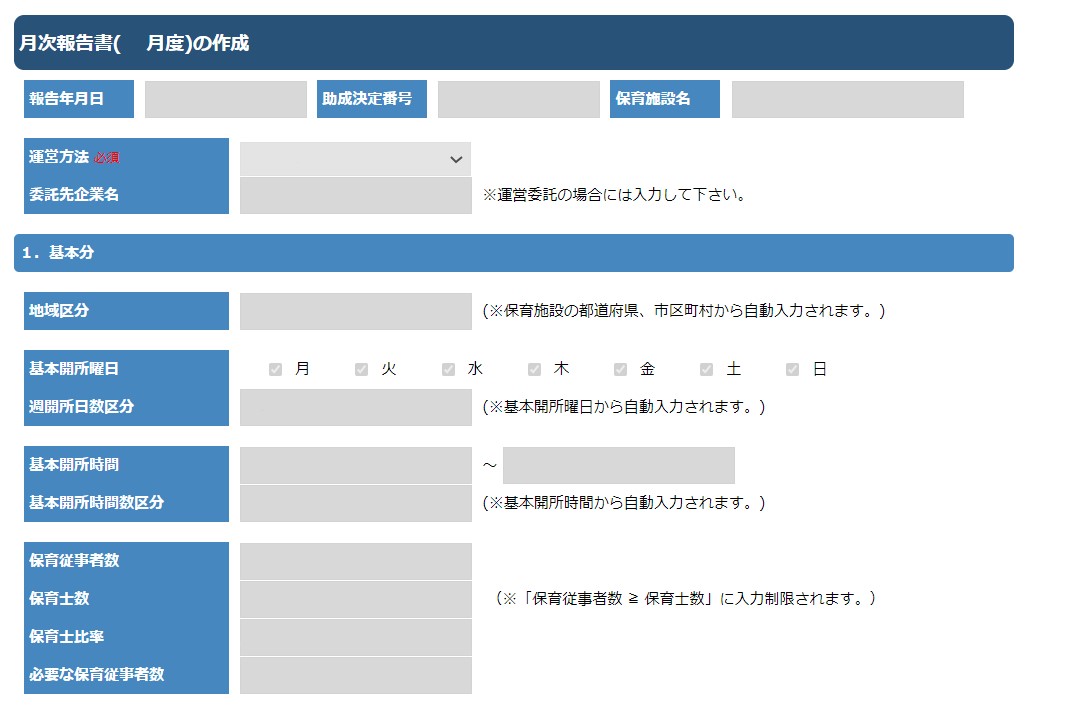Select the 基本開所時間数区分 field
The width and height of the screenshot is (1091, 709).
[x=355, y=503]
